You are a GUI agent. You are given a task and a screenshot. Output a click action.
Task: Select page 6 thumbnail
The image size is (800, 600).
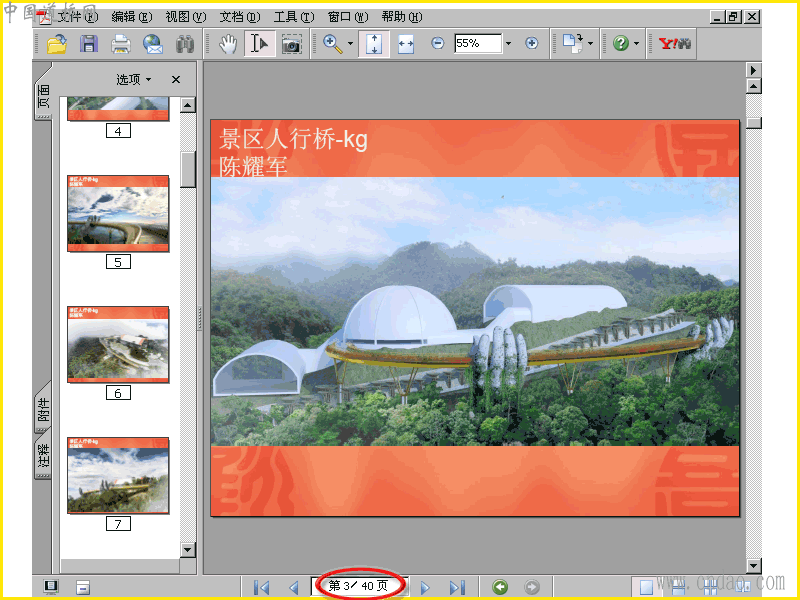pyautogui.click(x=118, y=344)
